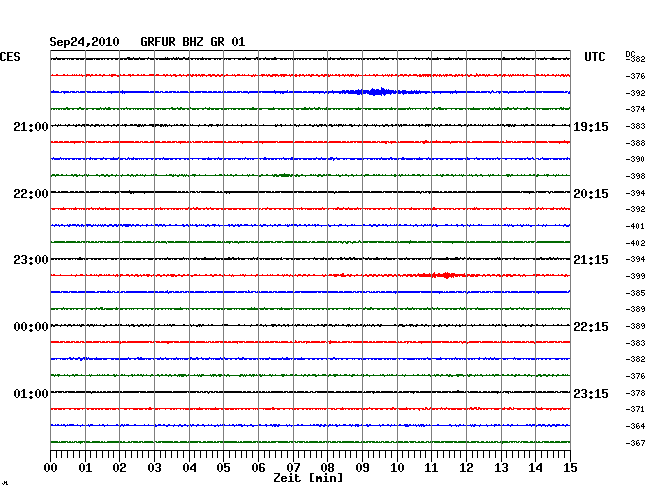Viewport: 650px width, 494px height.
Task: Click the 09 minute axis label
Action: click(362, 467)
